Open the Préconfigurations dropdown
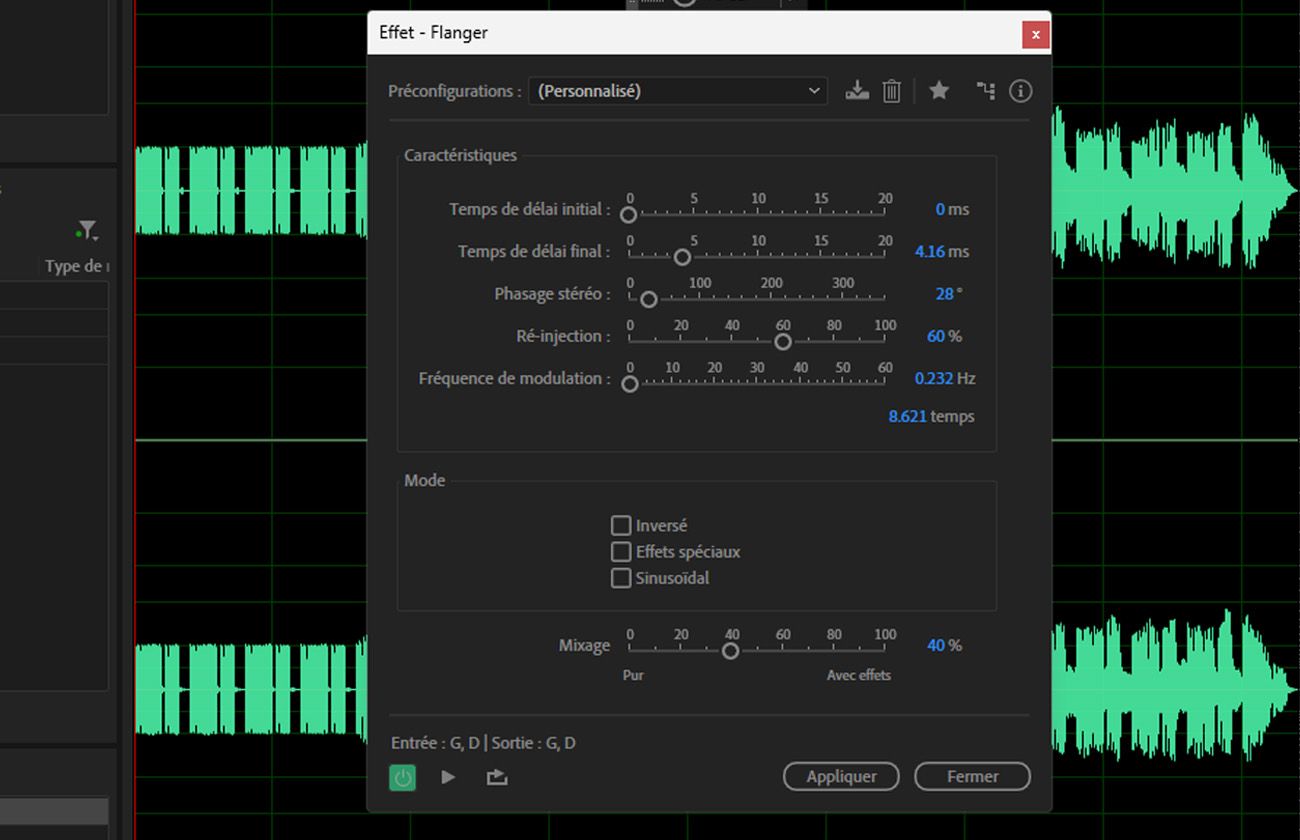This screenshot has width=1300, height=840. (x=678, y=90)
